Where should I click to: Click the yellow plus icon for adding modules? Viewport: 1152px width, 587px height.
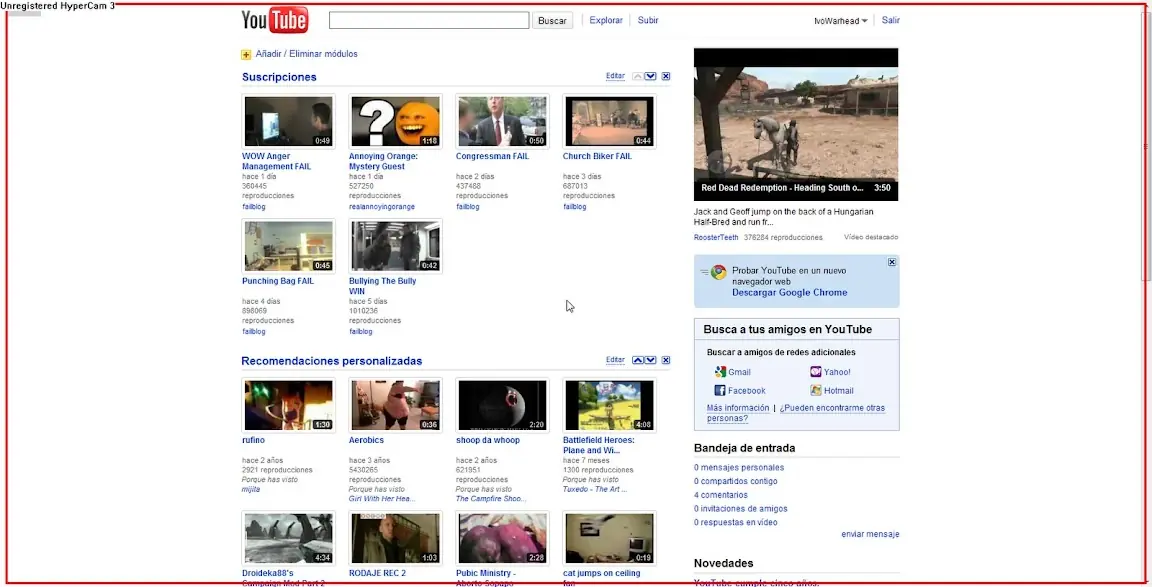point(246,54)
